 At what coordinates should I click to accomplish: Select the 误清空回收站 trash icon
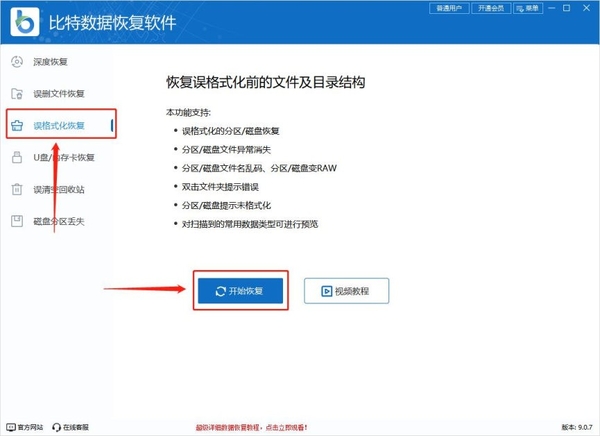(17, 189)
